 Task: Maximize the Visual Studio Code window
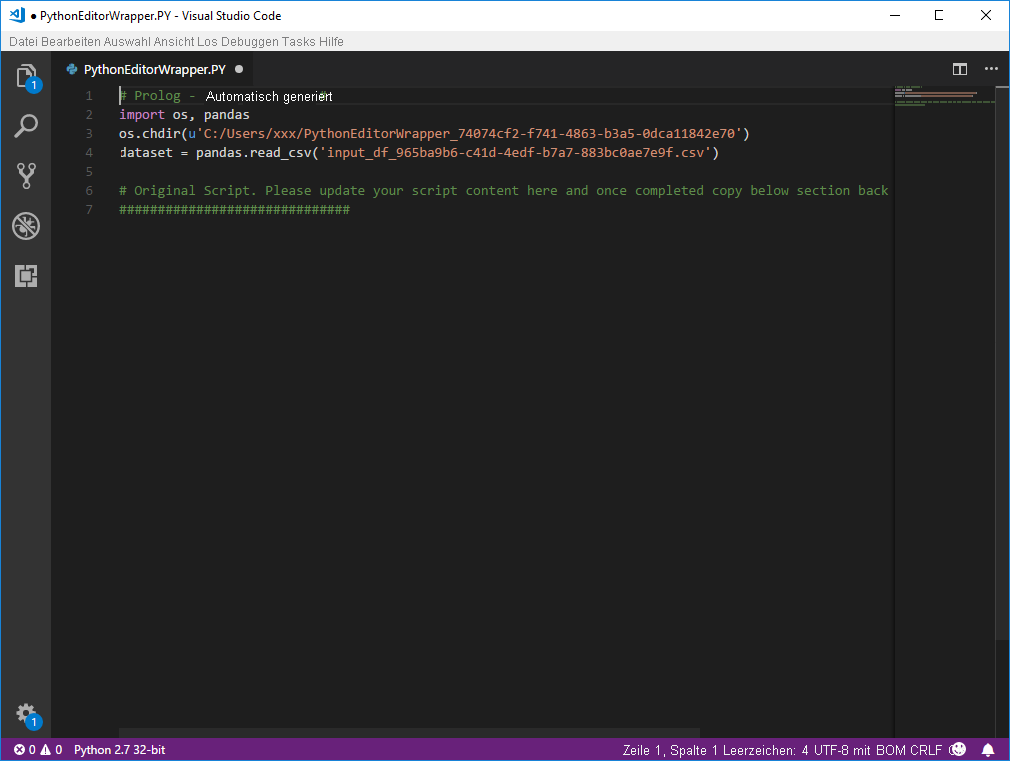coord(939,15)
